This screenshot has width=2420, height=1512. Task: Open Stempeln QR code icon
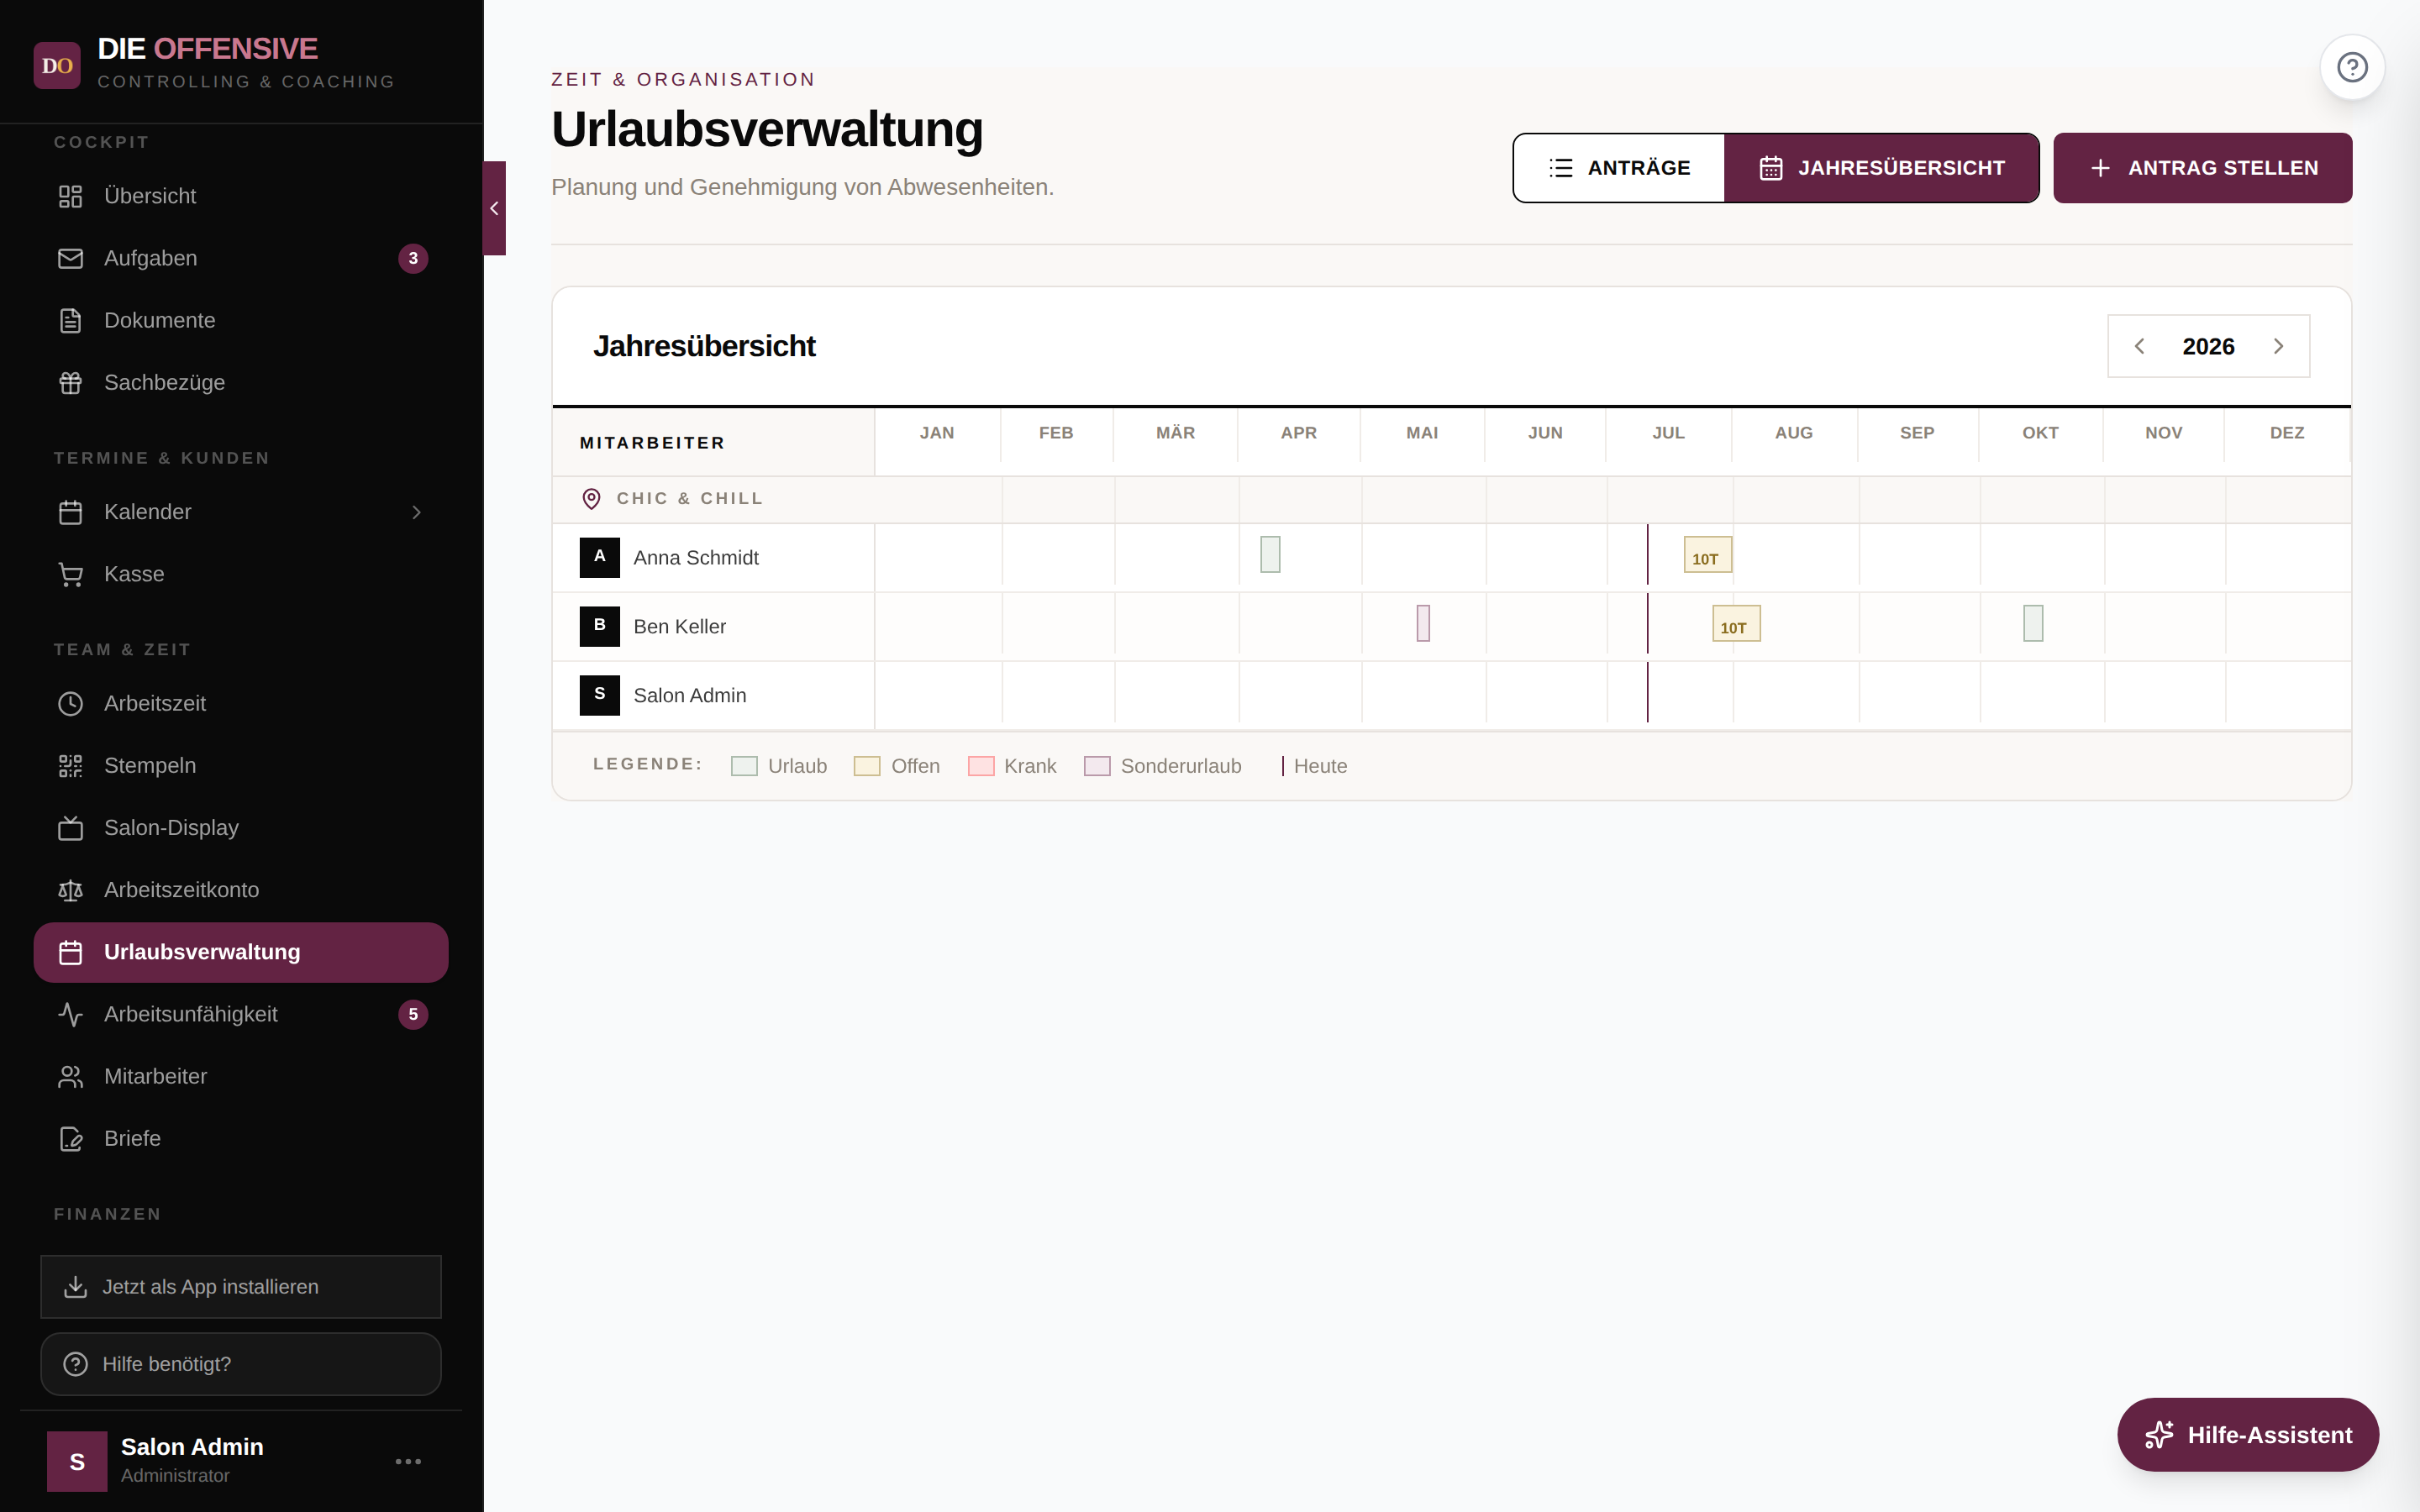click(70, 765)
